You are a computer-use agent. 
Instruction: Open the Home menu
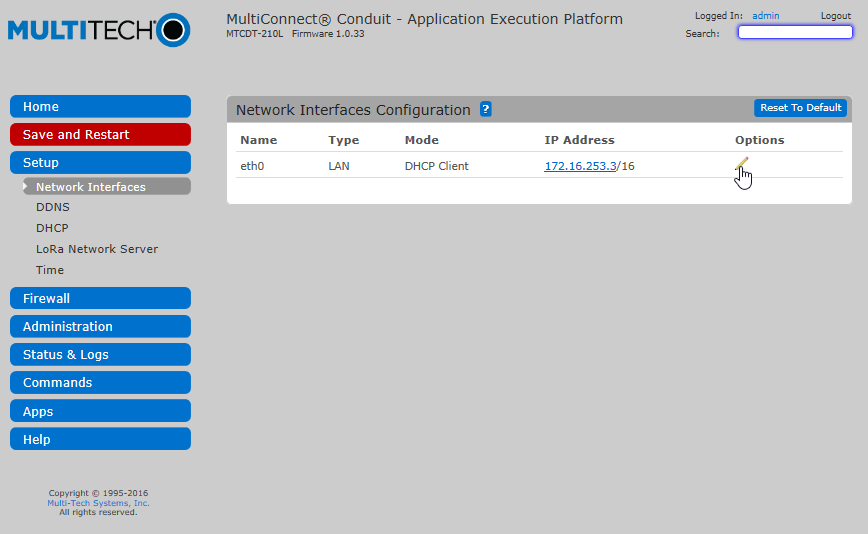pos(100,107)
